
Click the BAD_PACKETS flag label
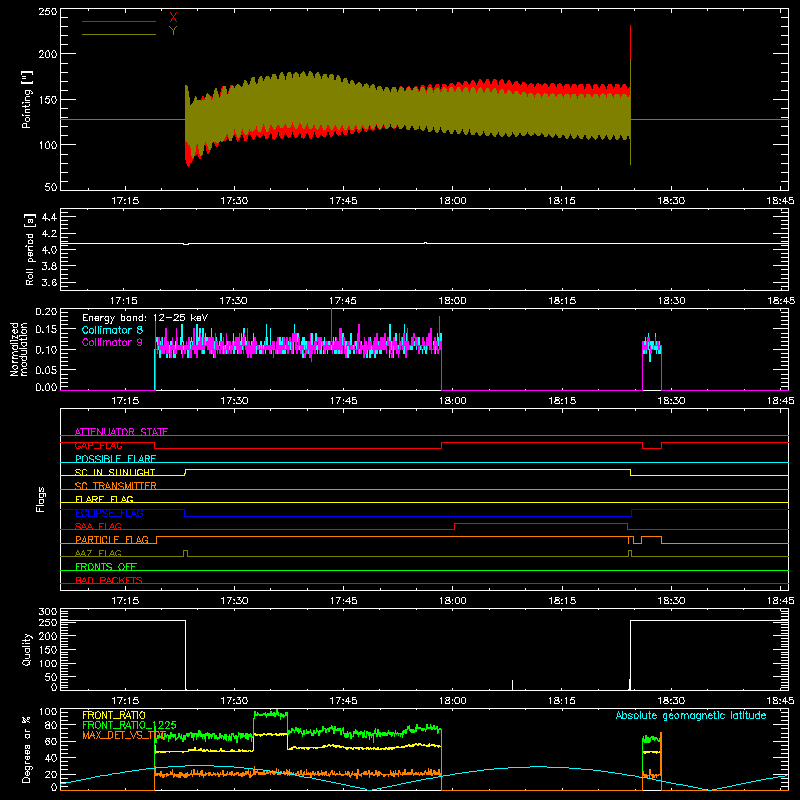(x=109, y=580)
